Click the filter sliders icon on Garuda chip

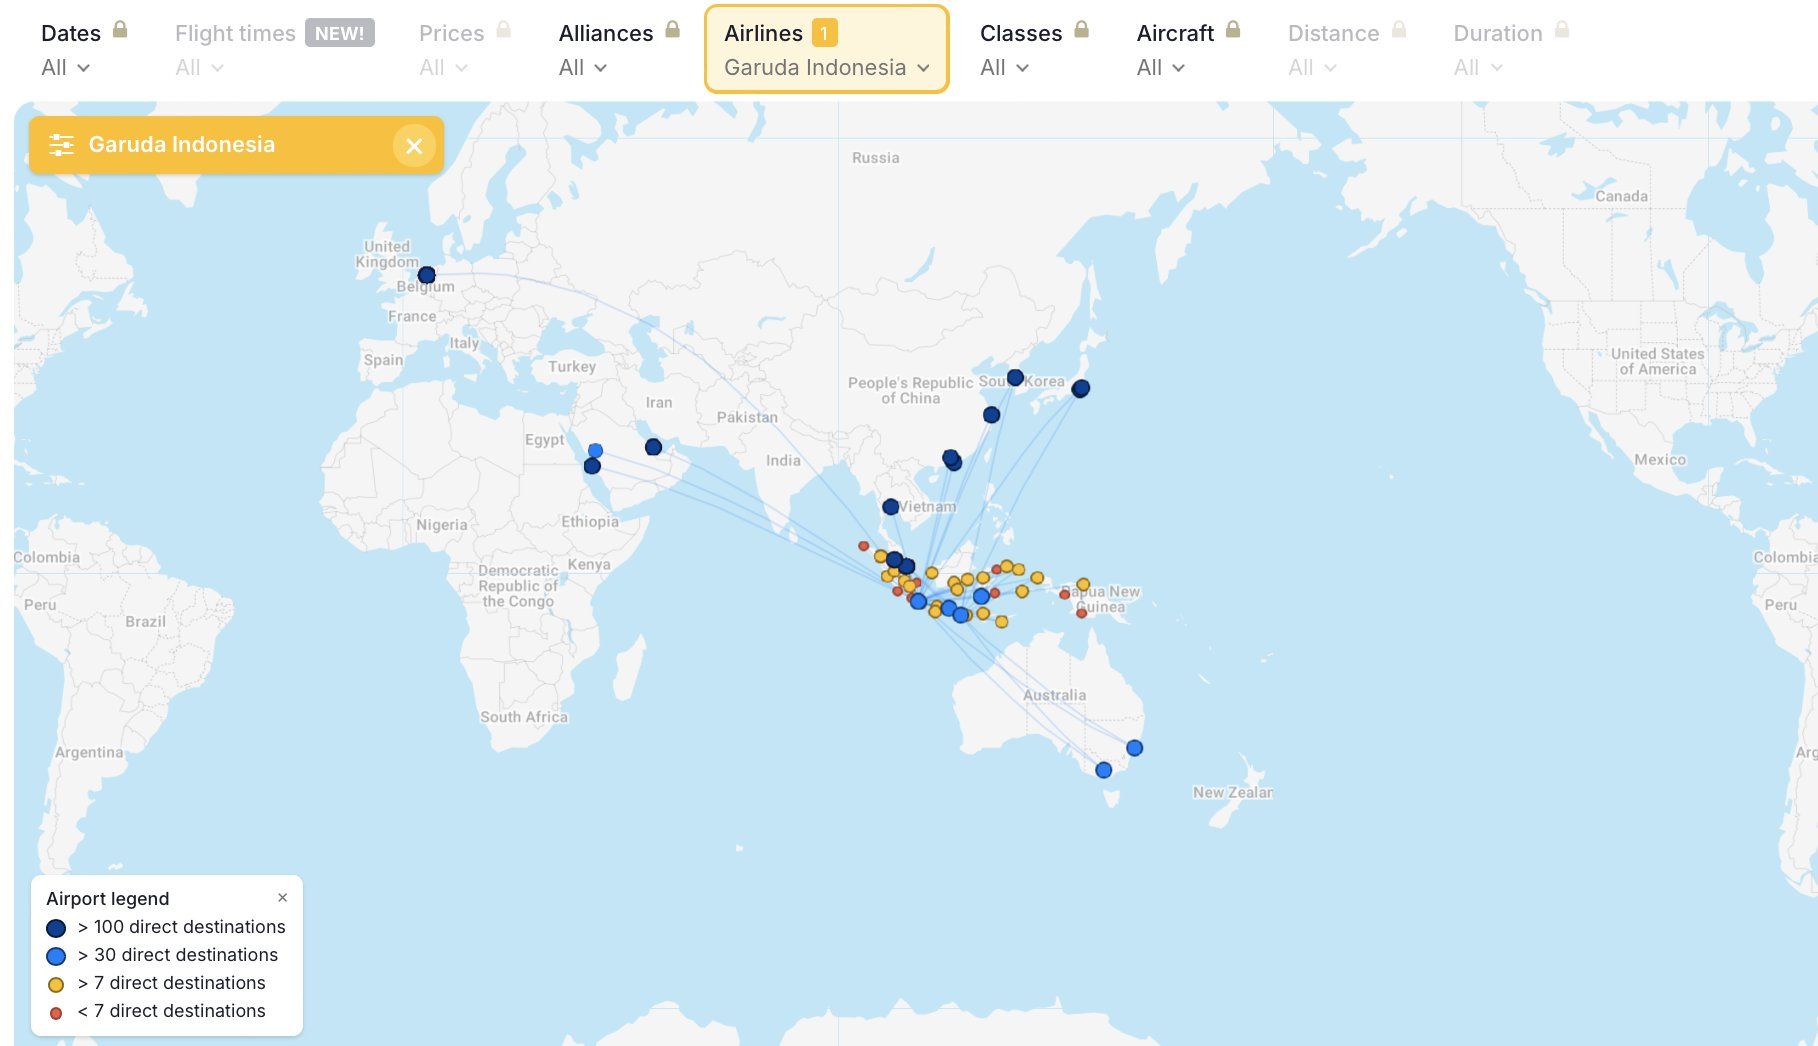point(62,145)
